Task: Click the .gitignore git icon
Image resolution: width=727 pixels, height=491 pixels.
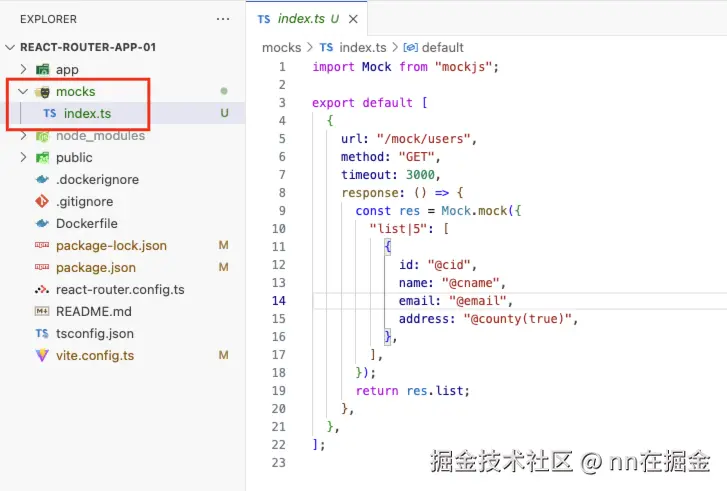Action: [42, 201]
